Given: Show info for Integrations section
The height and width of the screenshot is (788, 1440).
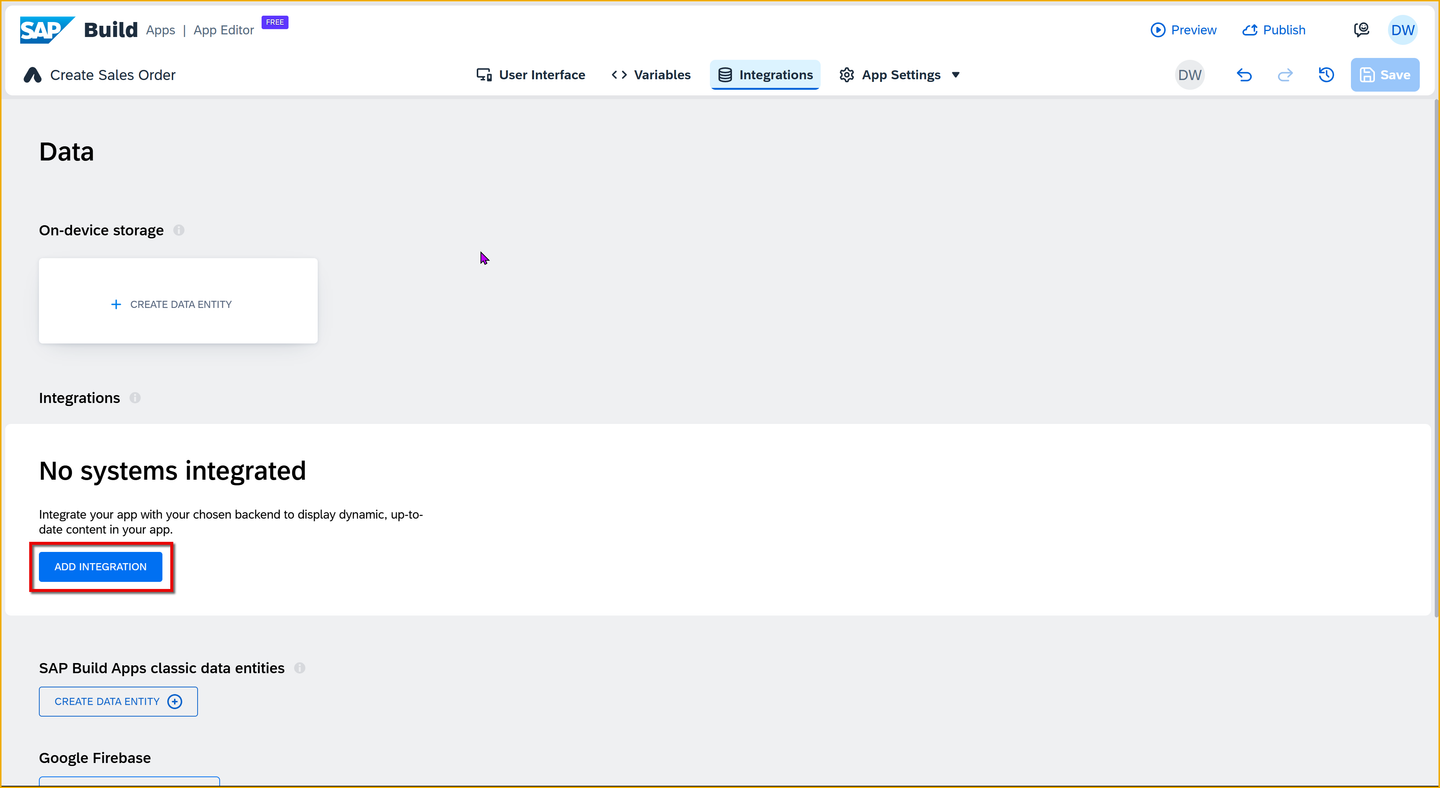Looking at the screenshot, I should point(135,398).
